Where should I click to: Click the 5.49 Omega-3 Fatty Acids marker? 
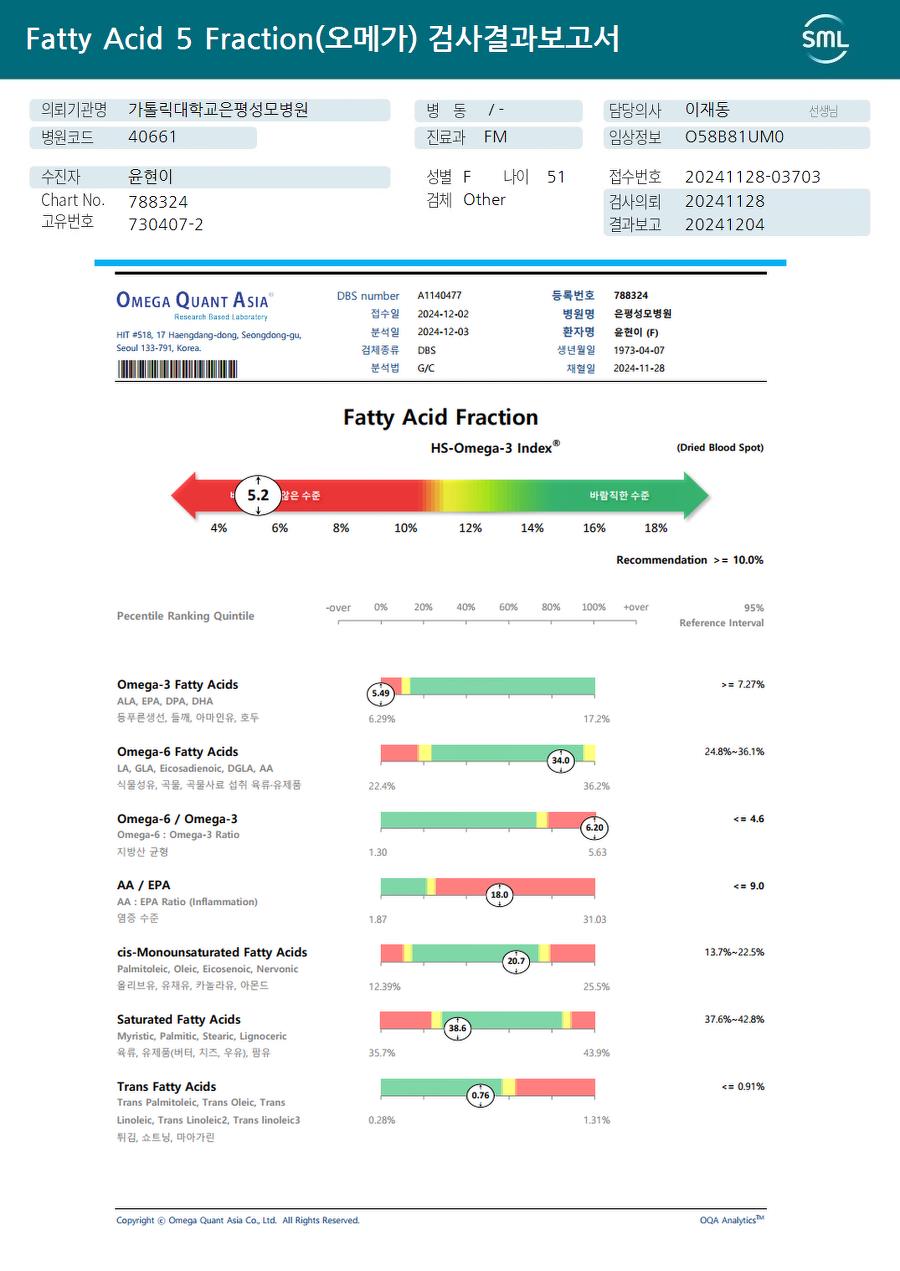(x=381, y=693)
